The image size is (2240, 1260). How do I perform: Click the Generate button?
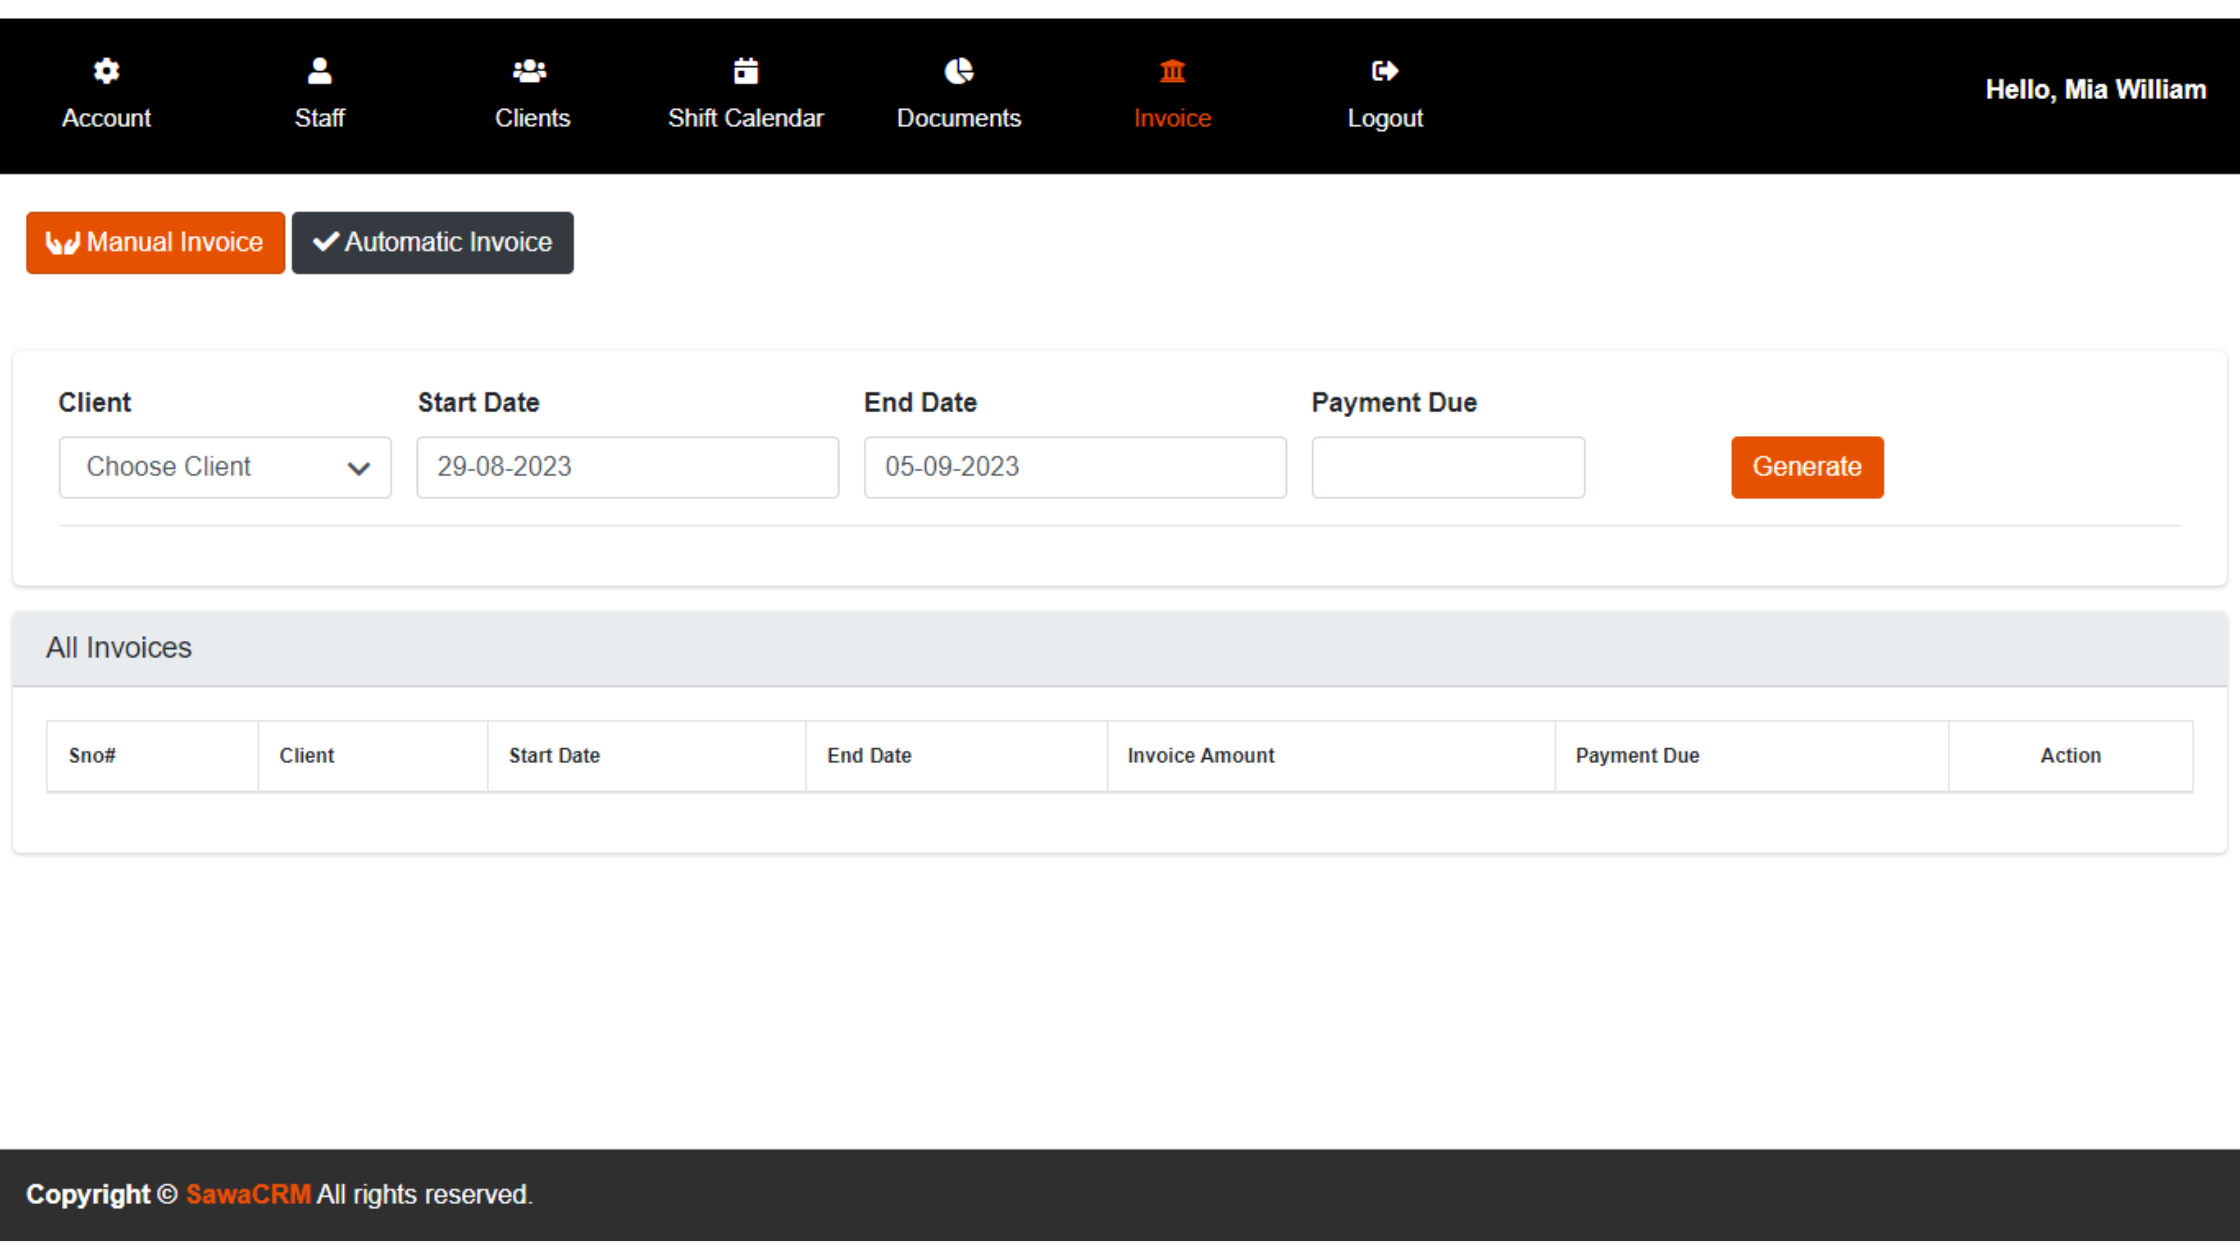pos(1807,467)
